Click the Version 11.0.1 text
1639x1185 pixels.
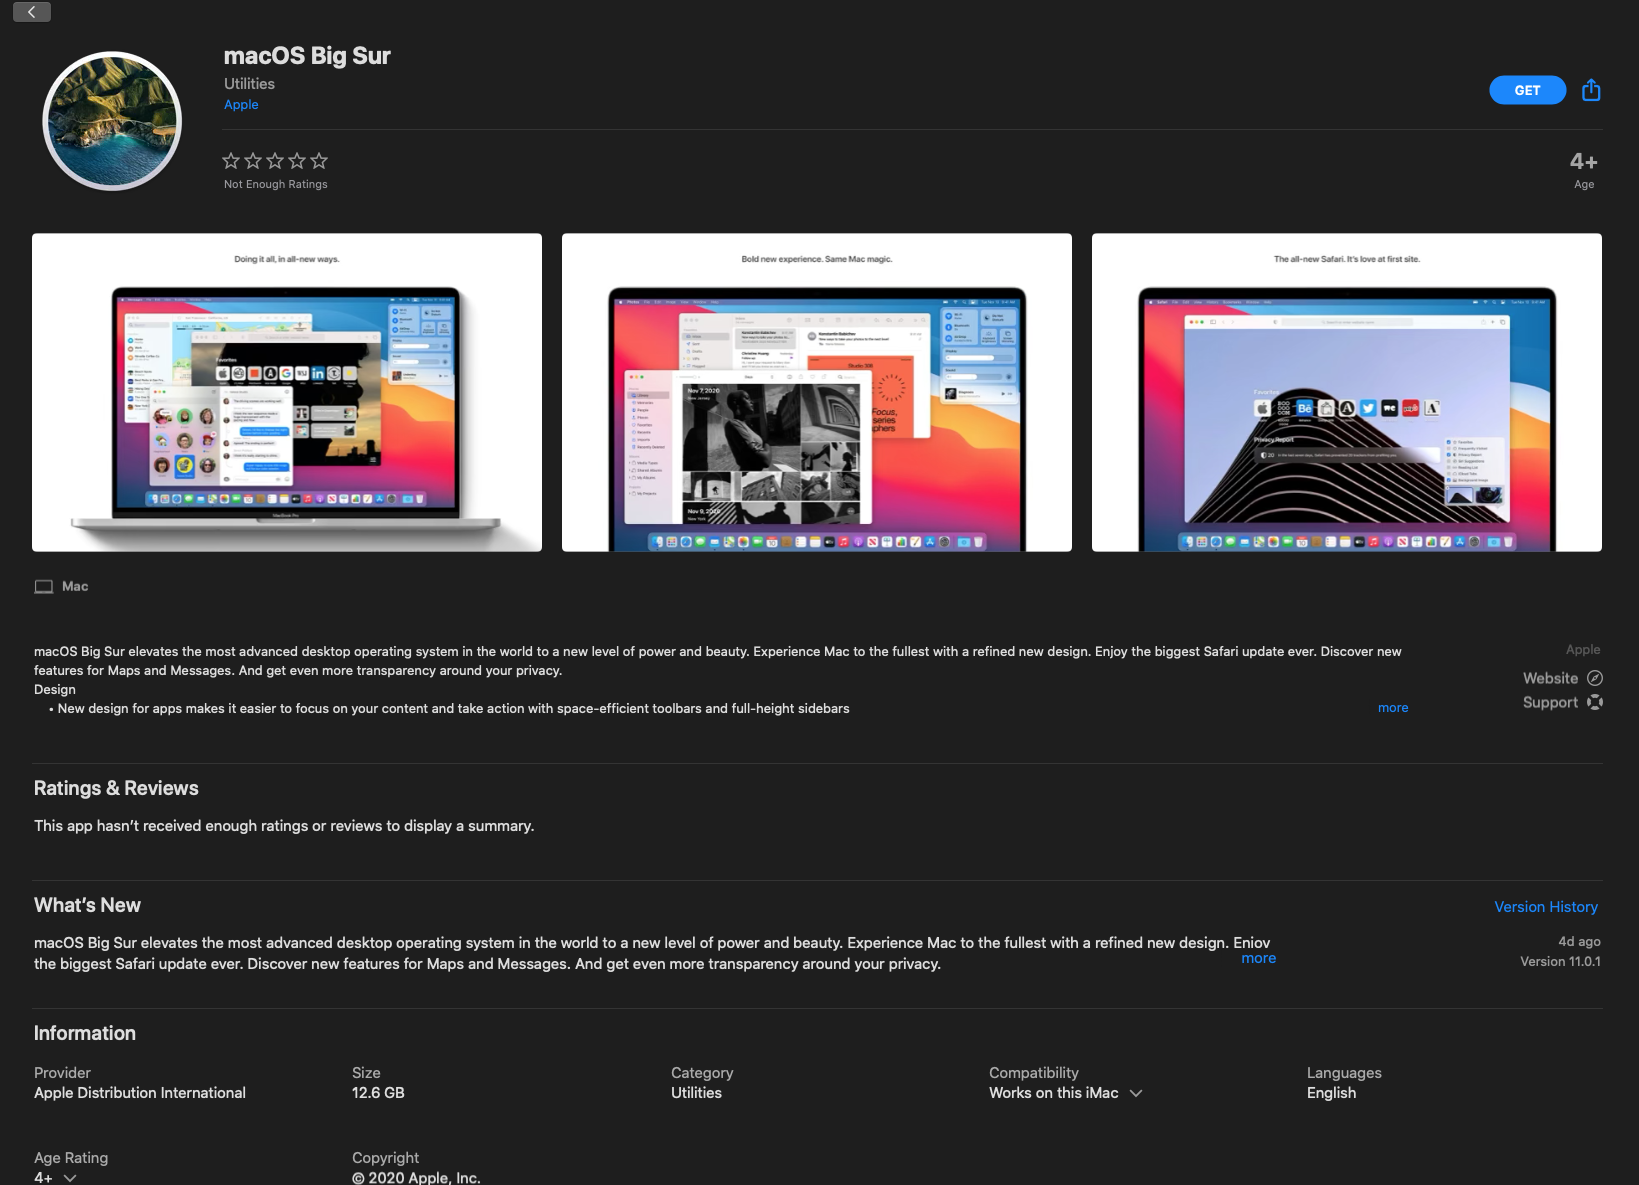(1560, 961)
